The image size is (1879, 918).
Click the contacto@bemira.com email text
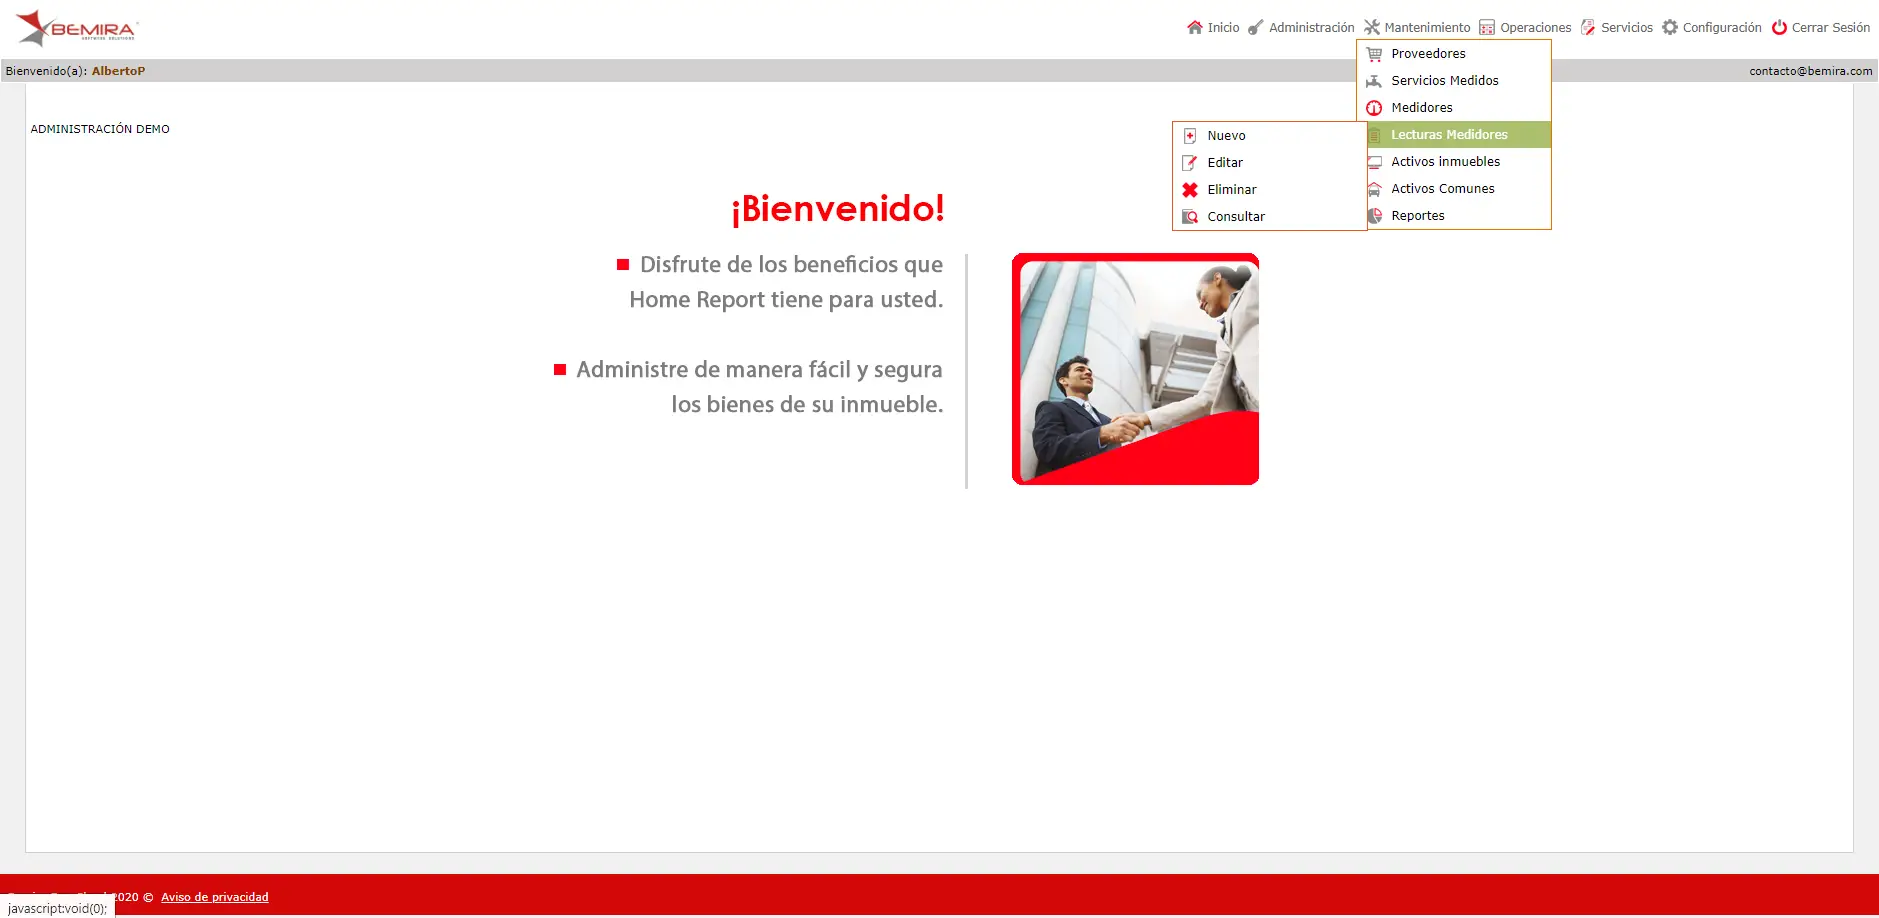[1811, 71]
